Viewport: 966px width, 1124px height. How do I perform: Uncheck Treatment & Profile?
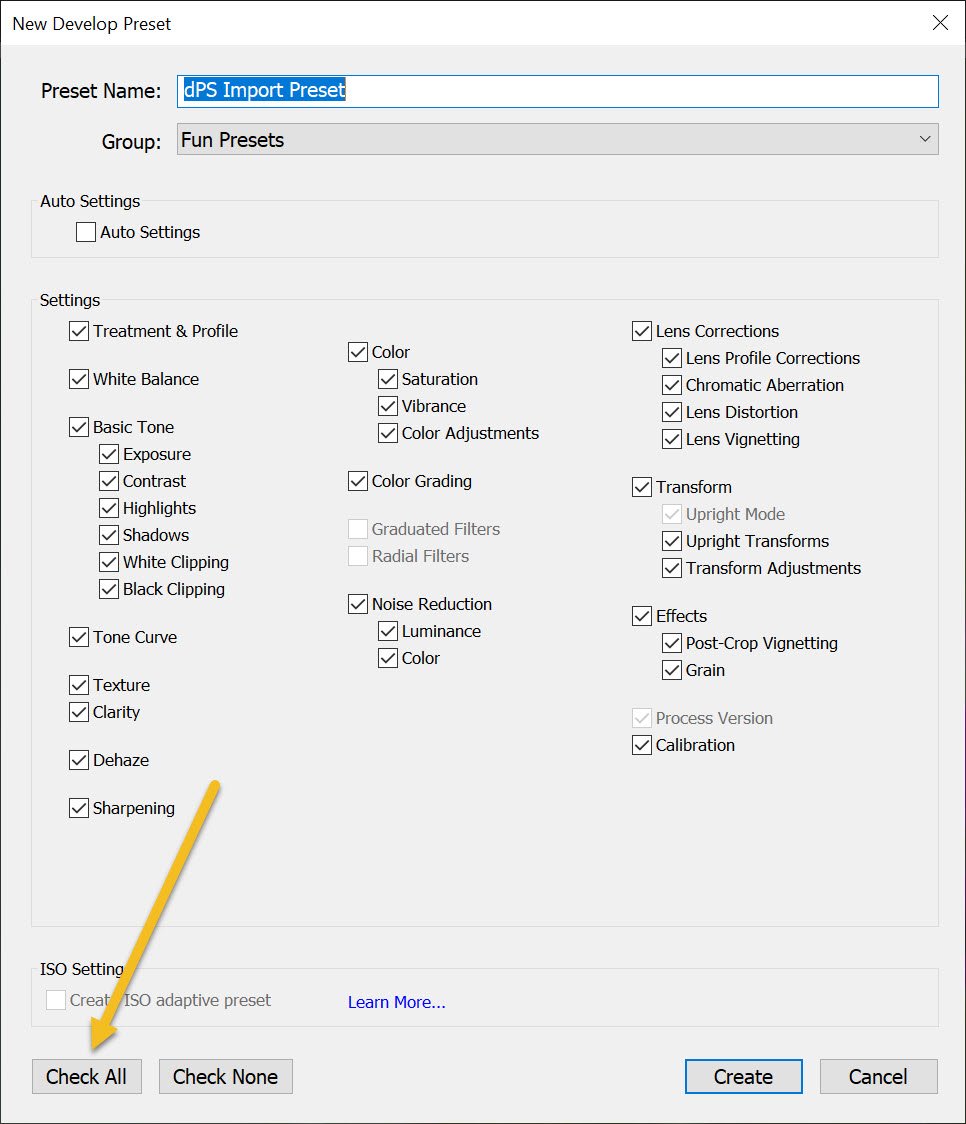(x=80, y=331)
